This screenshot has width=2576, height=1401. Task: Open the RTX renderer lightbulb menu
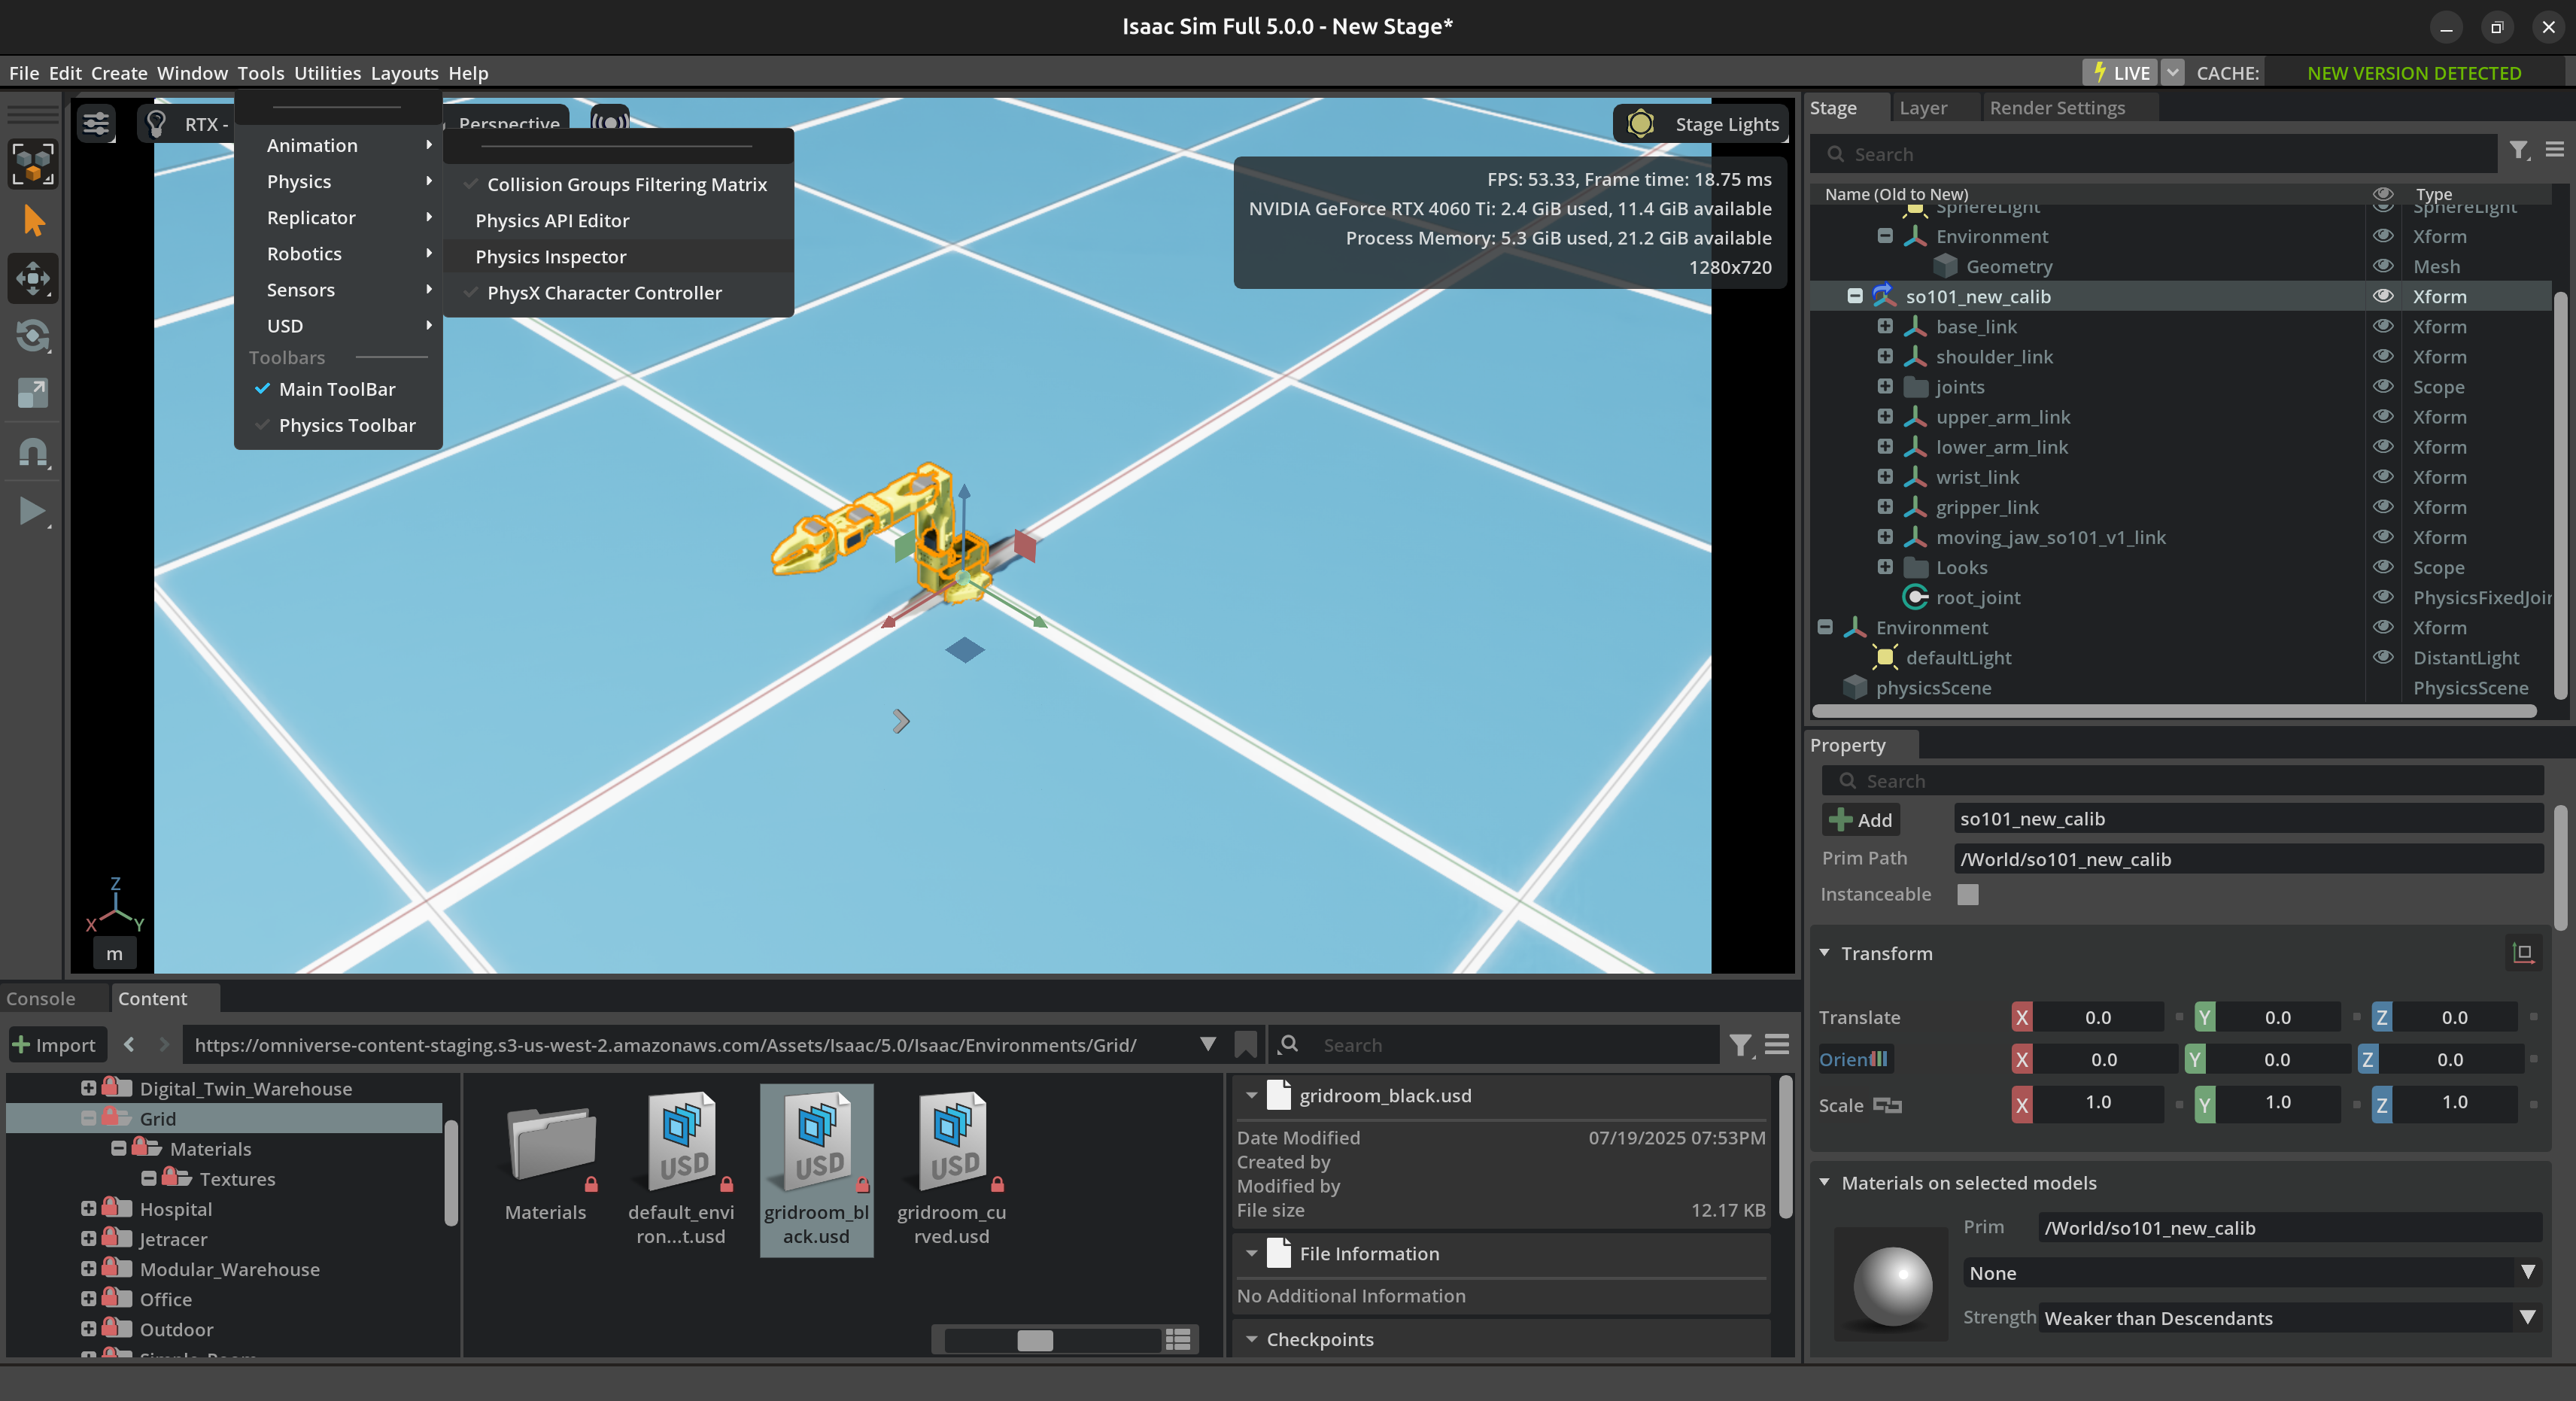tap(156, 124)
